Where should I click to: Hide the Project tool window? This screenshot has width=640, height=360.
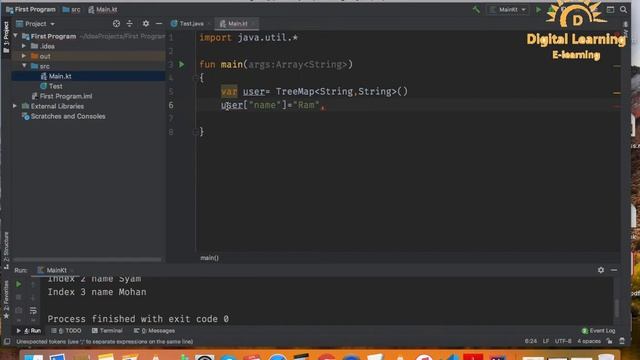pyautogui.click(x=159, y=24)
